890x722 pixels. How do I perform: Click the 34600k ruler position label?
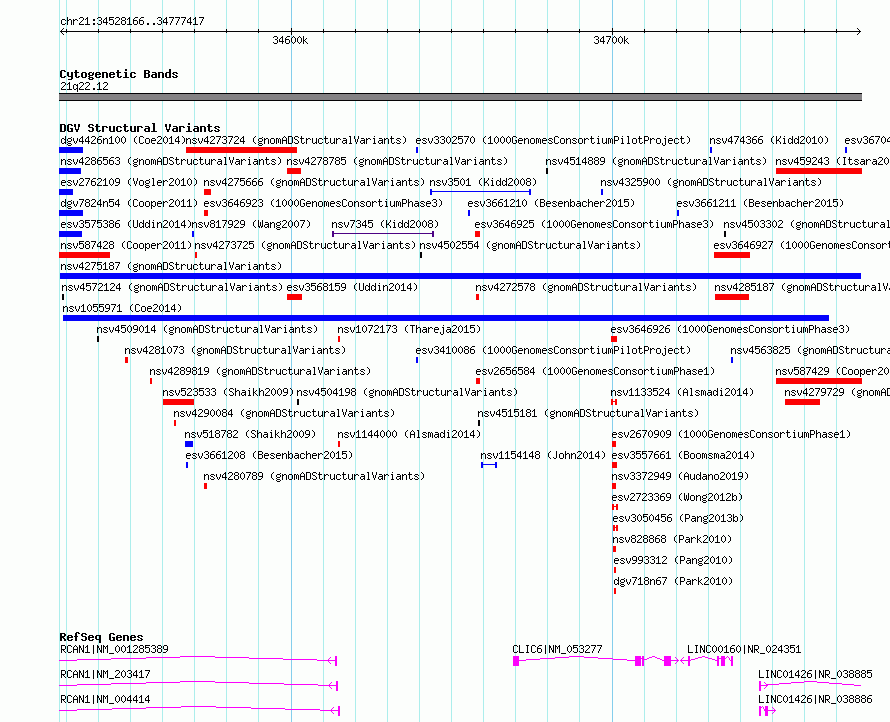click(290, 40)
